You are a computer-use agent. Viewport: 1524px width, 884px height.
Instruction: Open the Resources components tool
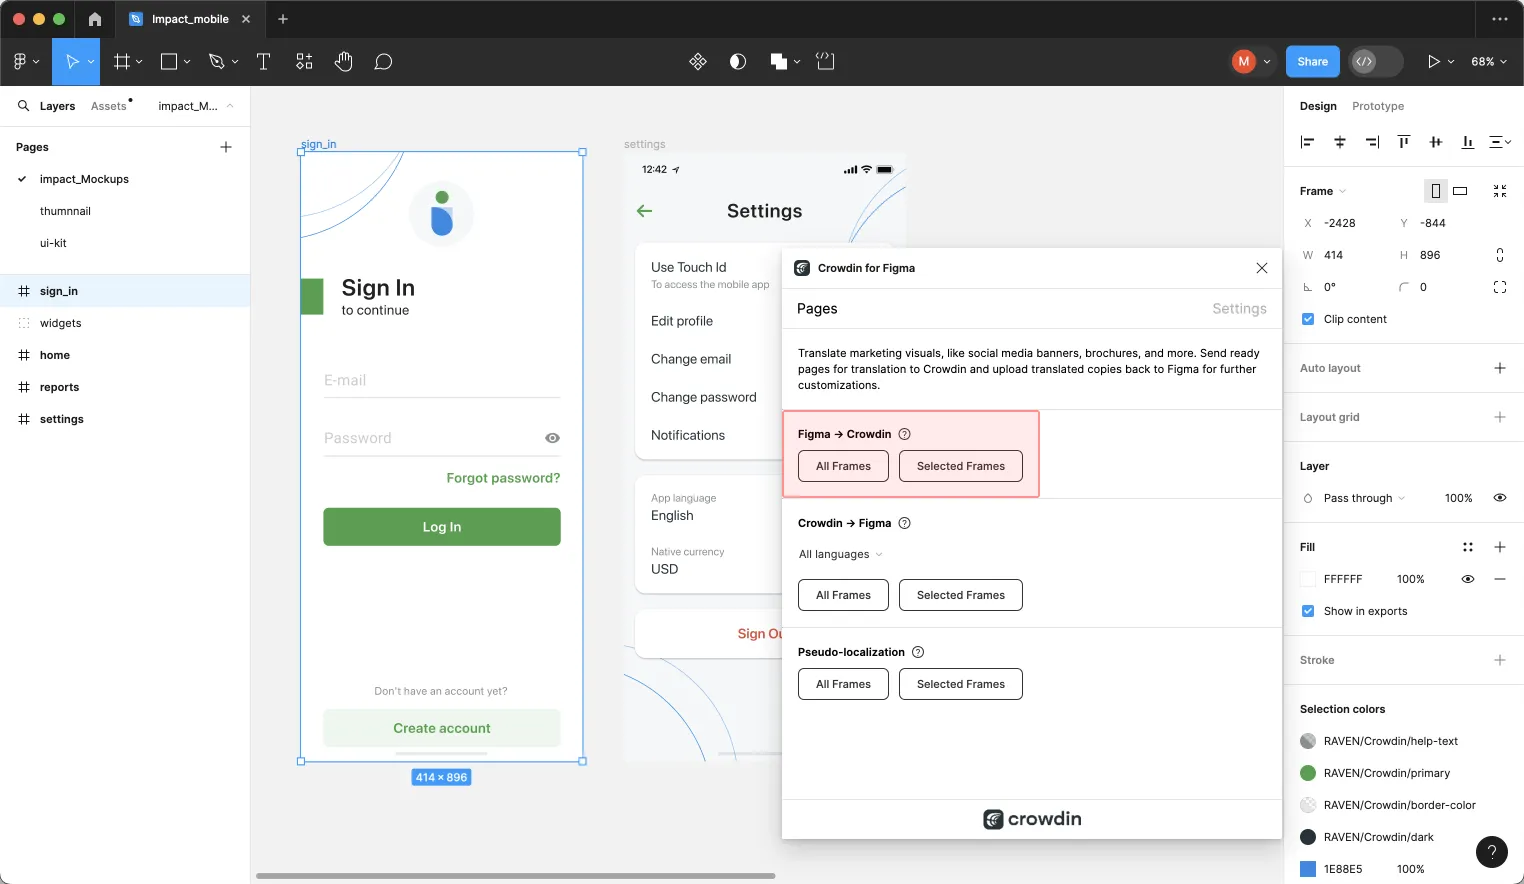click(x=304, y=62)
